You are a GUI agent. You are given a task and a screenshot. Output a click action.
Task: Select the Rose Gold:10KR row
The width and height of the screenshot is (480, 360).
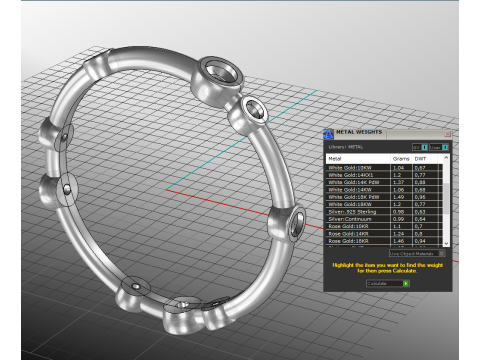[x=384, y=226]
